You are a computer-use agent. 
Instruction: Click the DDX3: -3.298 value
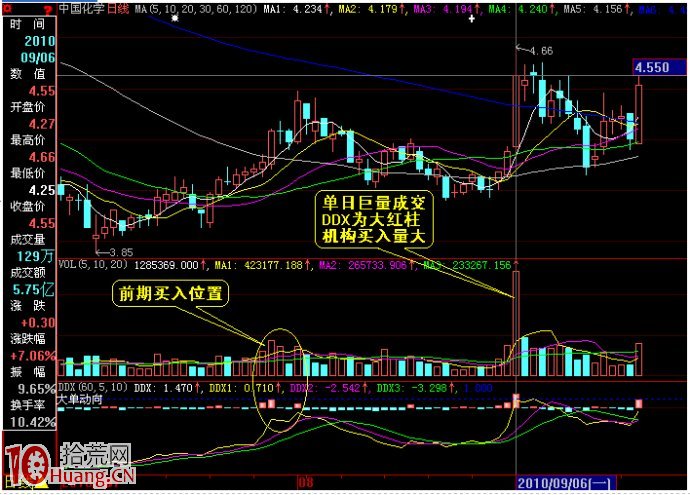click(x=414, y=388)
